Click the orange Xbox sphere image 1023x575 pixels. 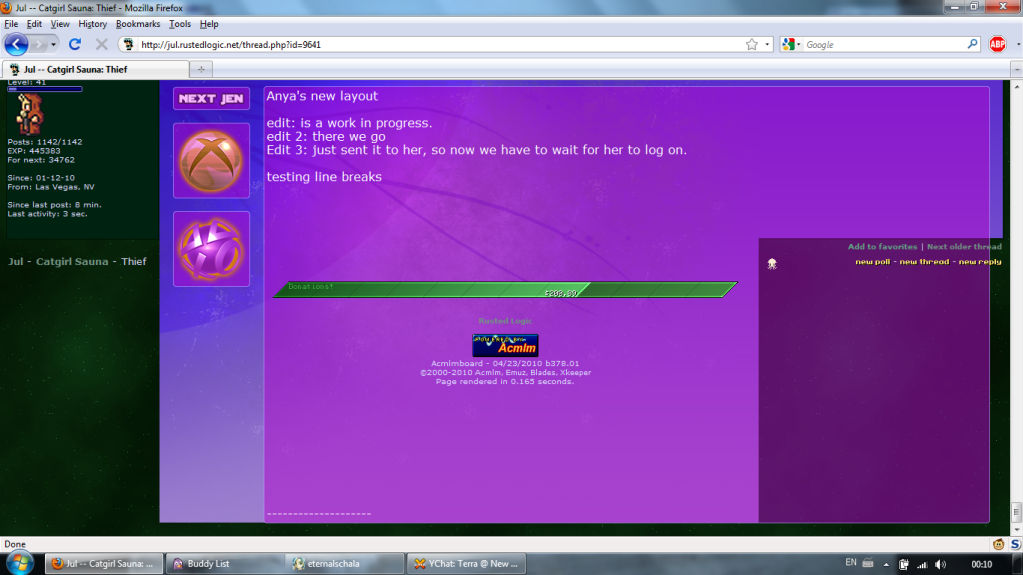click(211, 160)
